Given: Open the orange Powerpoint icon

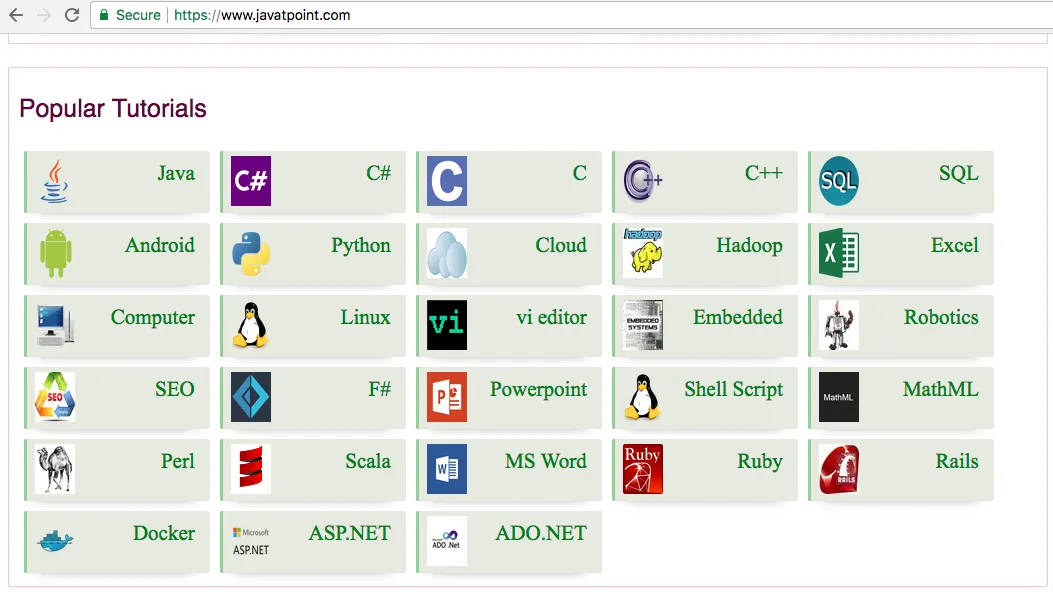Looking at the screenshot, I should [x=447, y=397].
